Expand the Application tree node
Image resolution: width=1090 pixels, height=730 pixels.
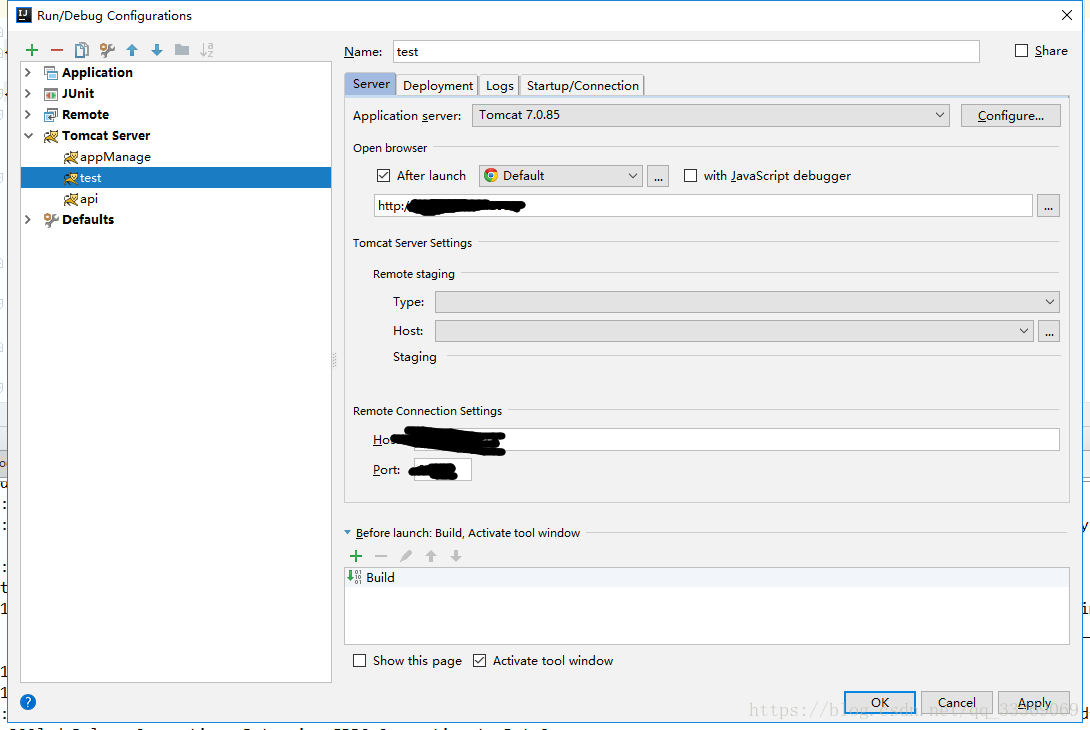point(28,72)
